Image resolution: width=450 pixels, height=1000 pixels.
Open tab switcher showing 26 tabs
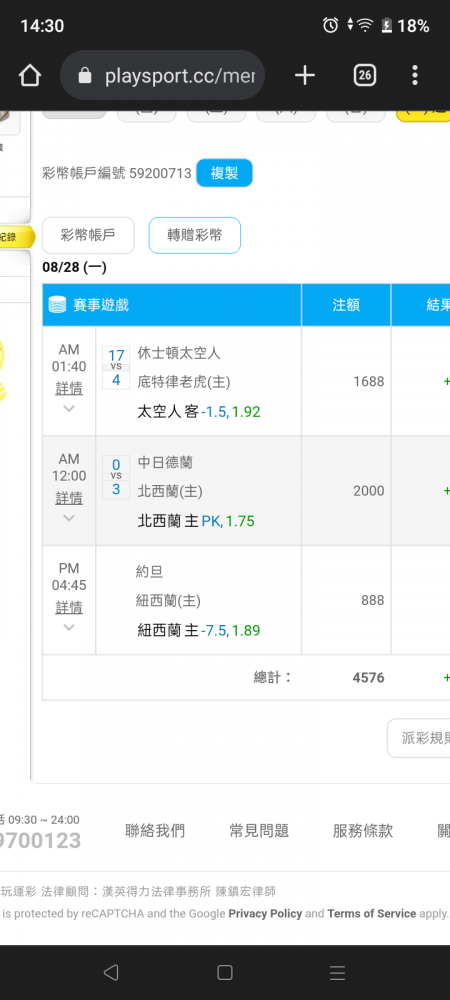point(364,76)
